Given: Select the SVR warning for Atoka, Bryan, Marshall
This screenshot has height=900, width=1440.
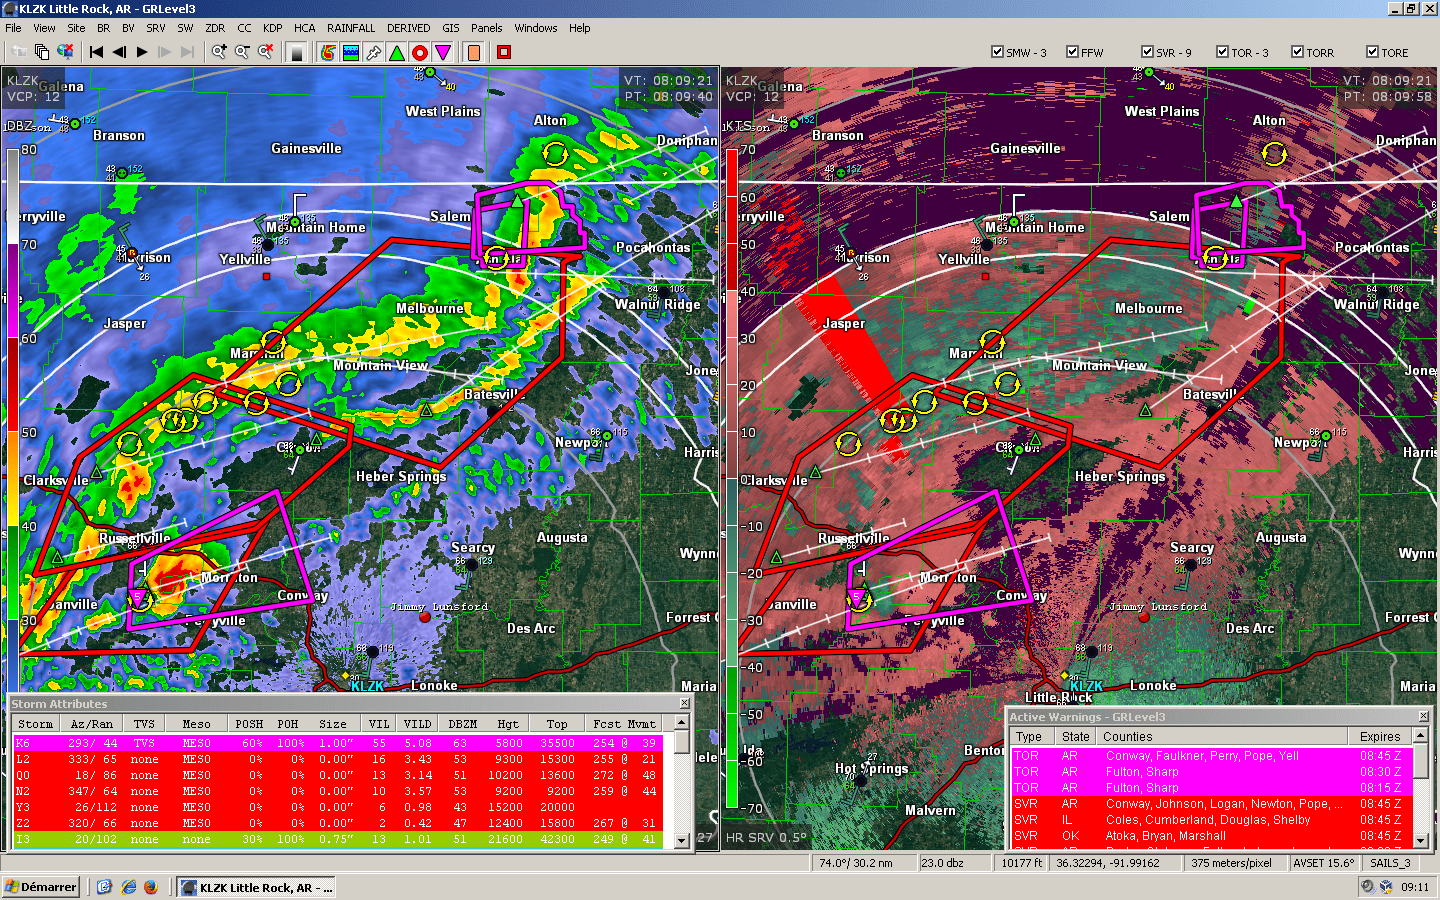Looking at the screenshot, I should pos(1211,836).
